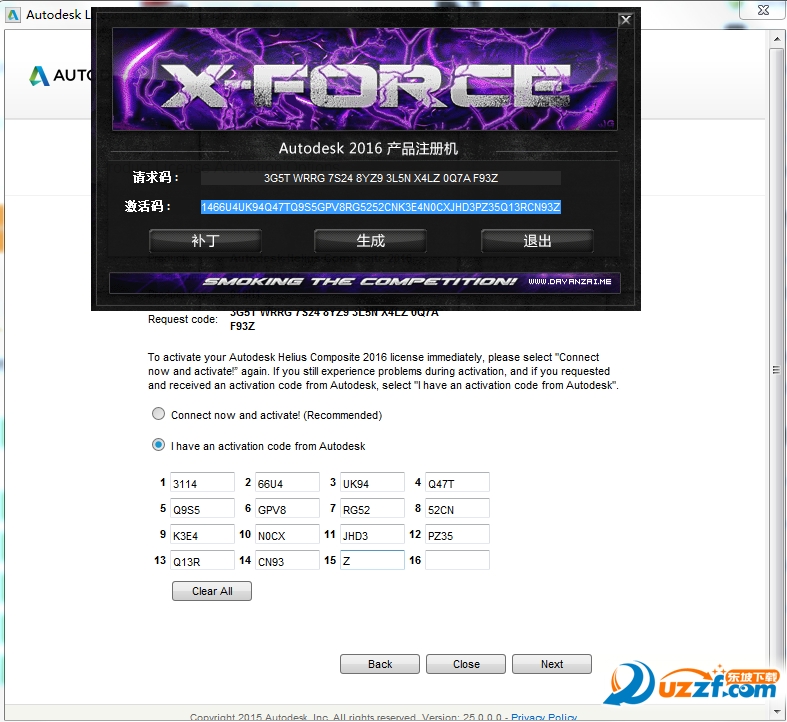Image resolution: width=787 pixels, height=722 pixels.
Task: Click the Autodesk title bar icon
Action: point(13,15)
